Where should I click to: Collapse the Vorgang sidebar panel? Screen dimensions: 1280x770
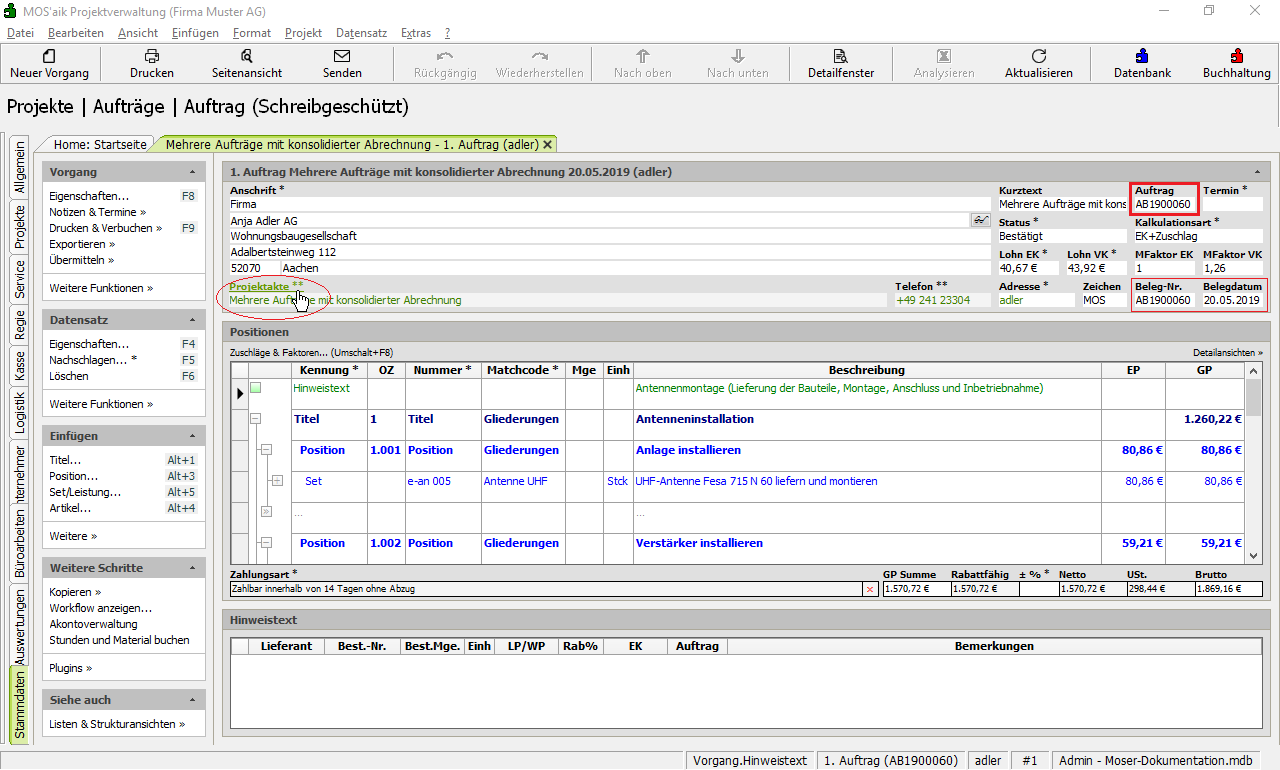(x=190, y=171)
